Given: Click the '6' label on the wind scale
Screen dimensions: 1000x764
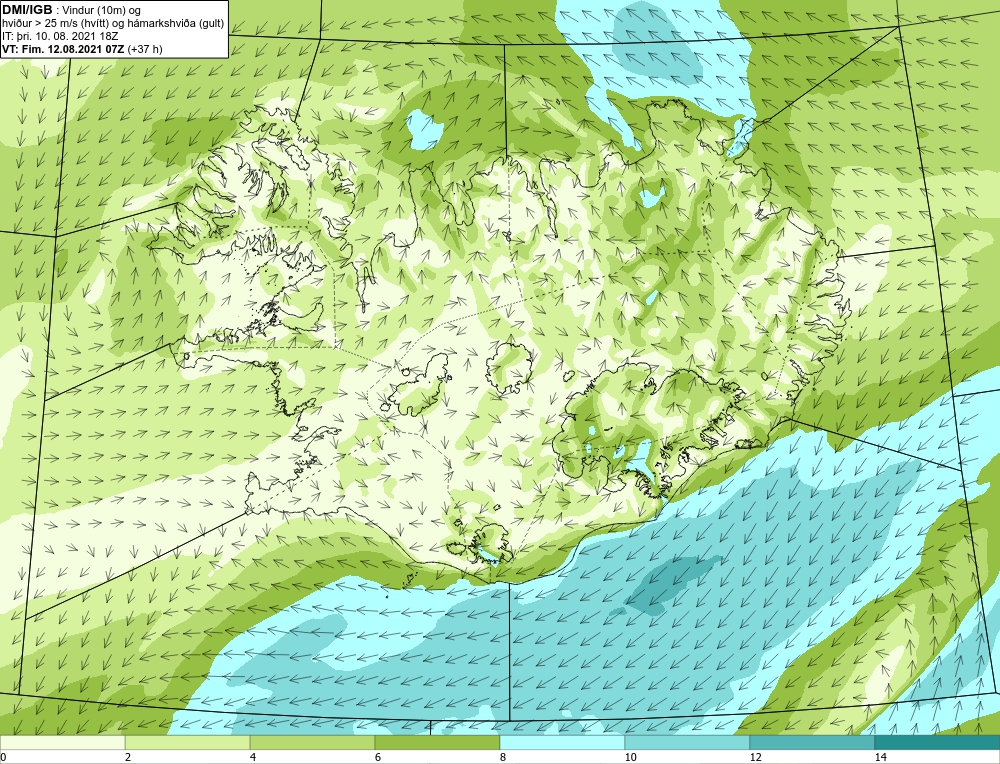Looking at the screenshot, I should pyautogui.click(x=378, y=758).
